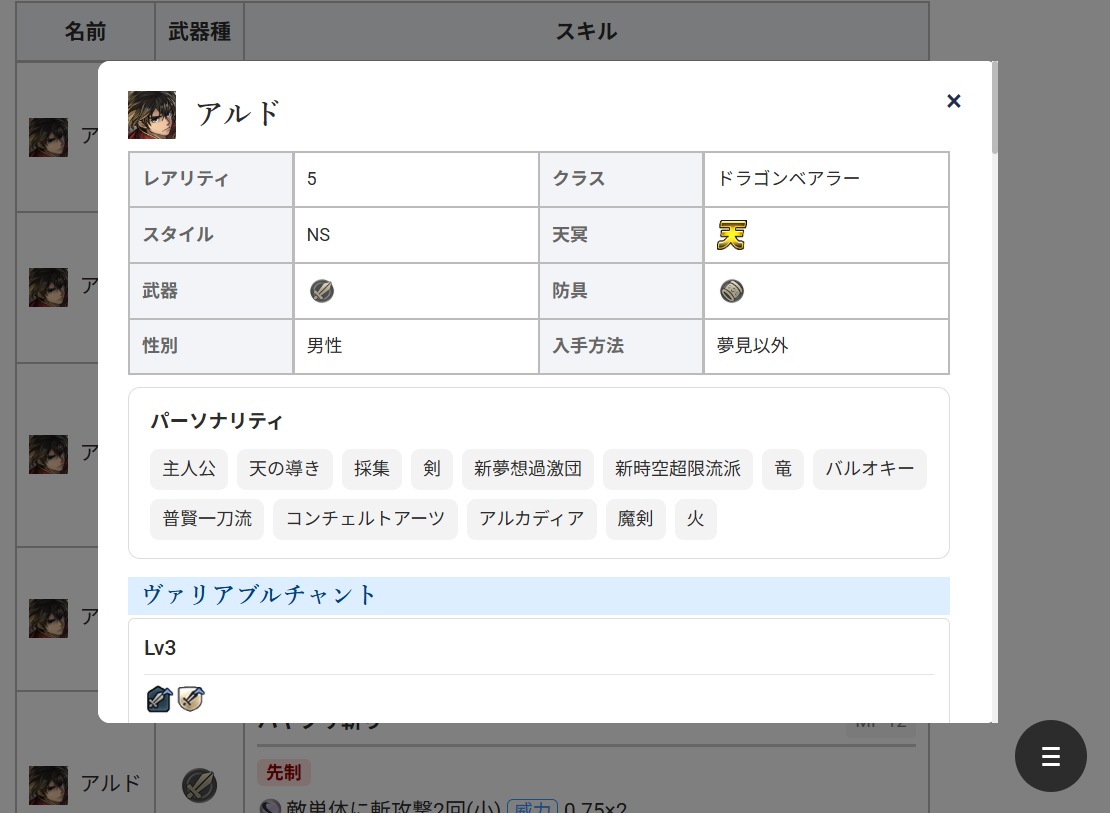The height and width of the screenshot is (813, 1110).
Task: Click the armor icon in the 防具 row
Action: click(731, 290)
